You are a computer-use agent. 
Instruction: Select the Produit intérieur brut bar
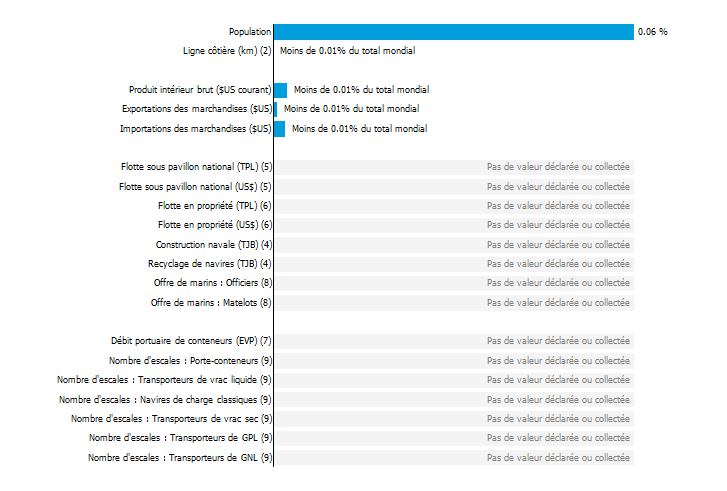[x=281, y=90]
